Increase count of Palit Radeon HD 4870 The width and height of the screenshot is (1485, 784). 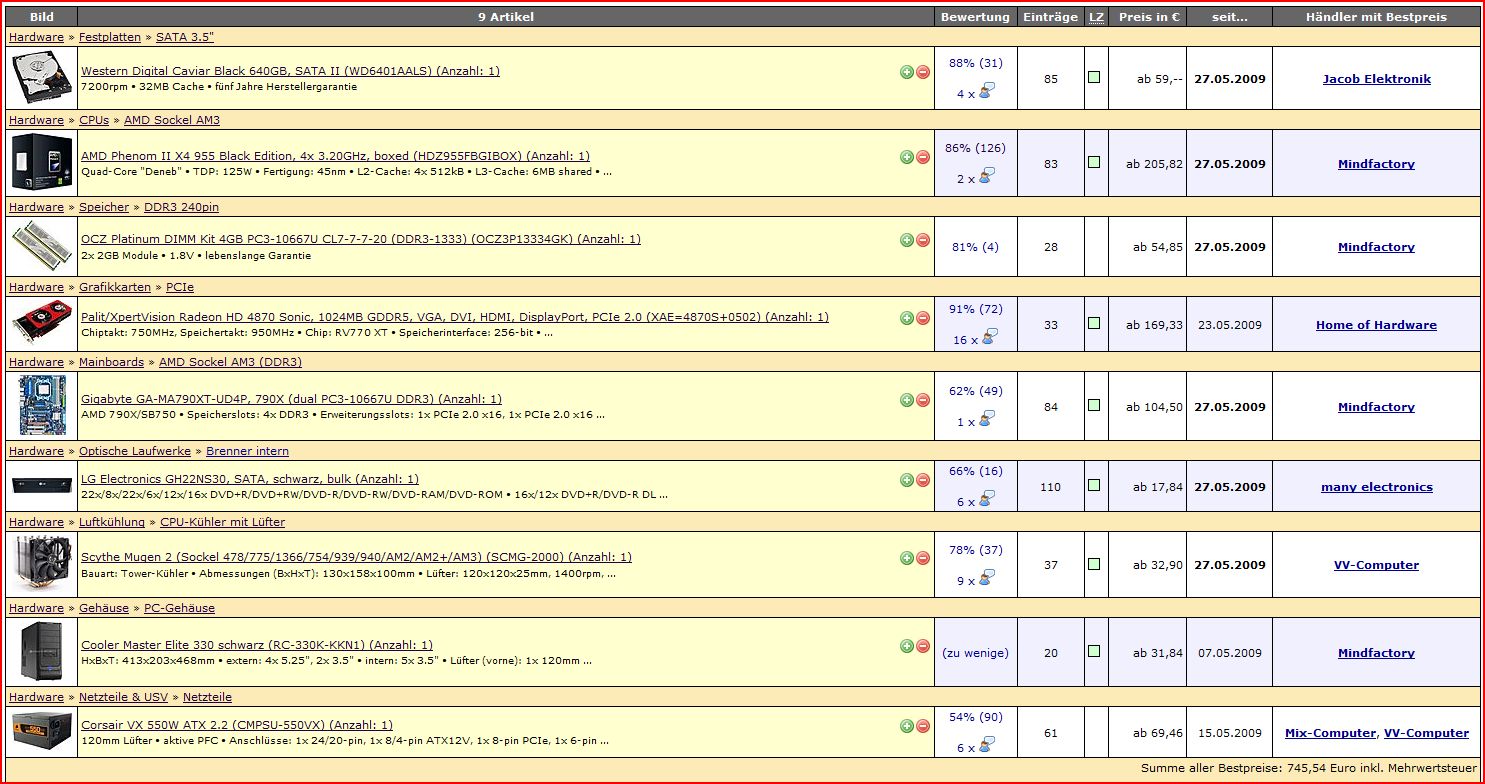coord(906,318)
